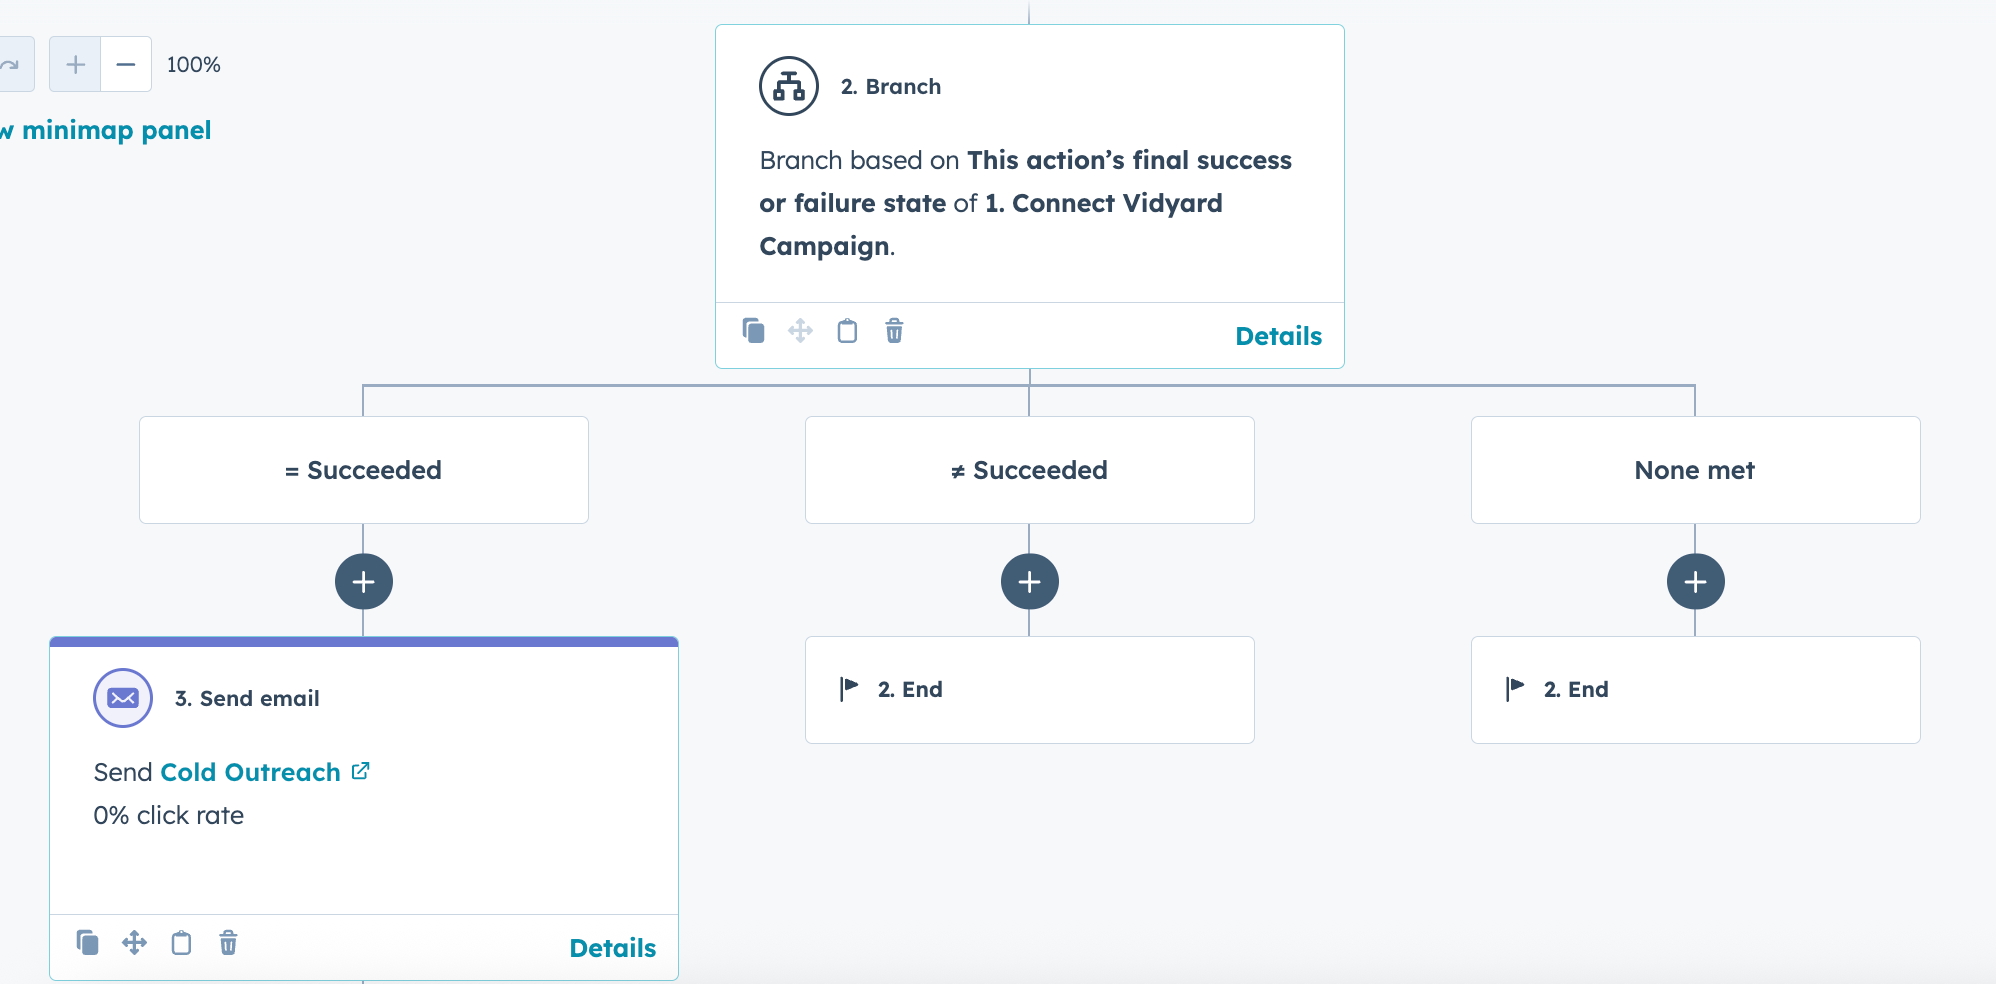Add action under = Succeeded branch
Screen dimensions: 1996x984
tap(364, 582)
